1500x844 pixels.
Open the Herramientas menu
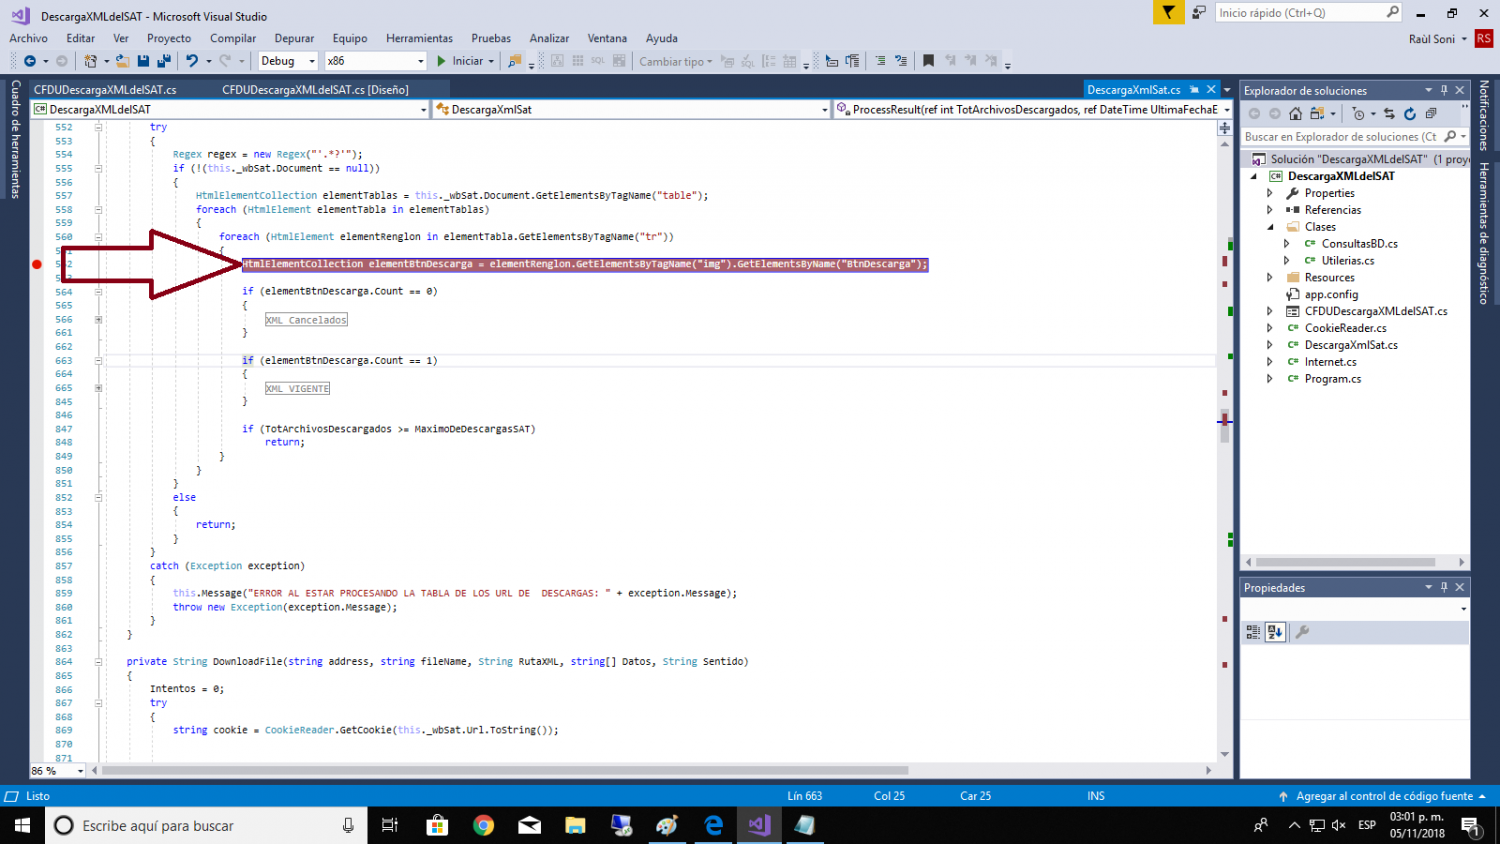419,38
